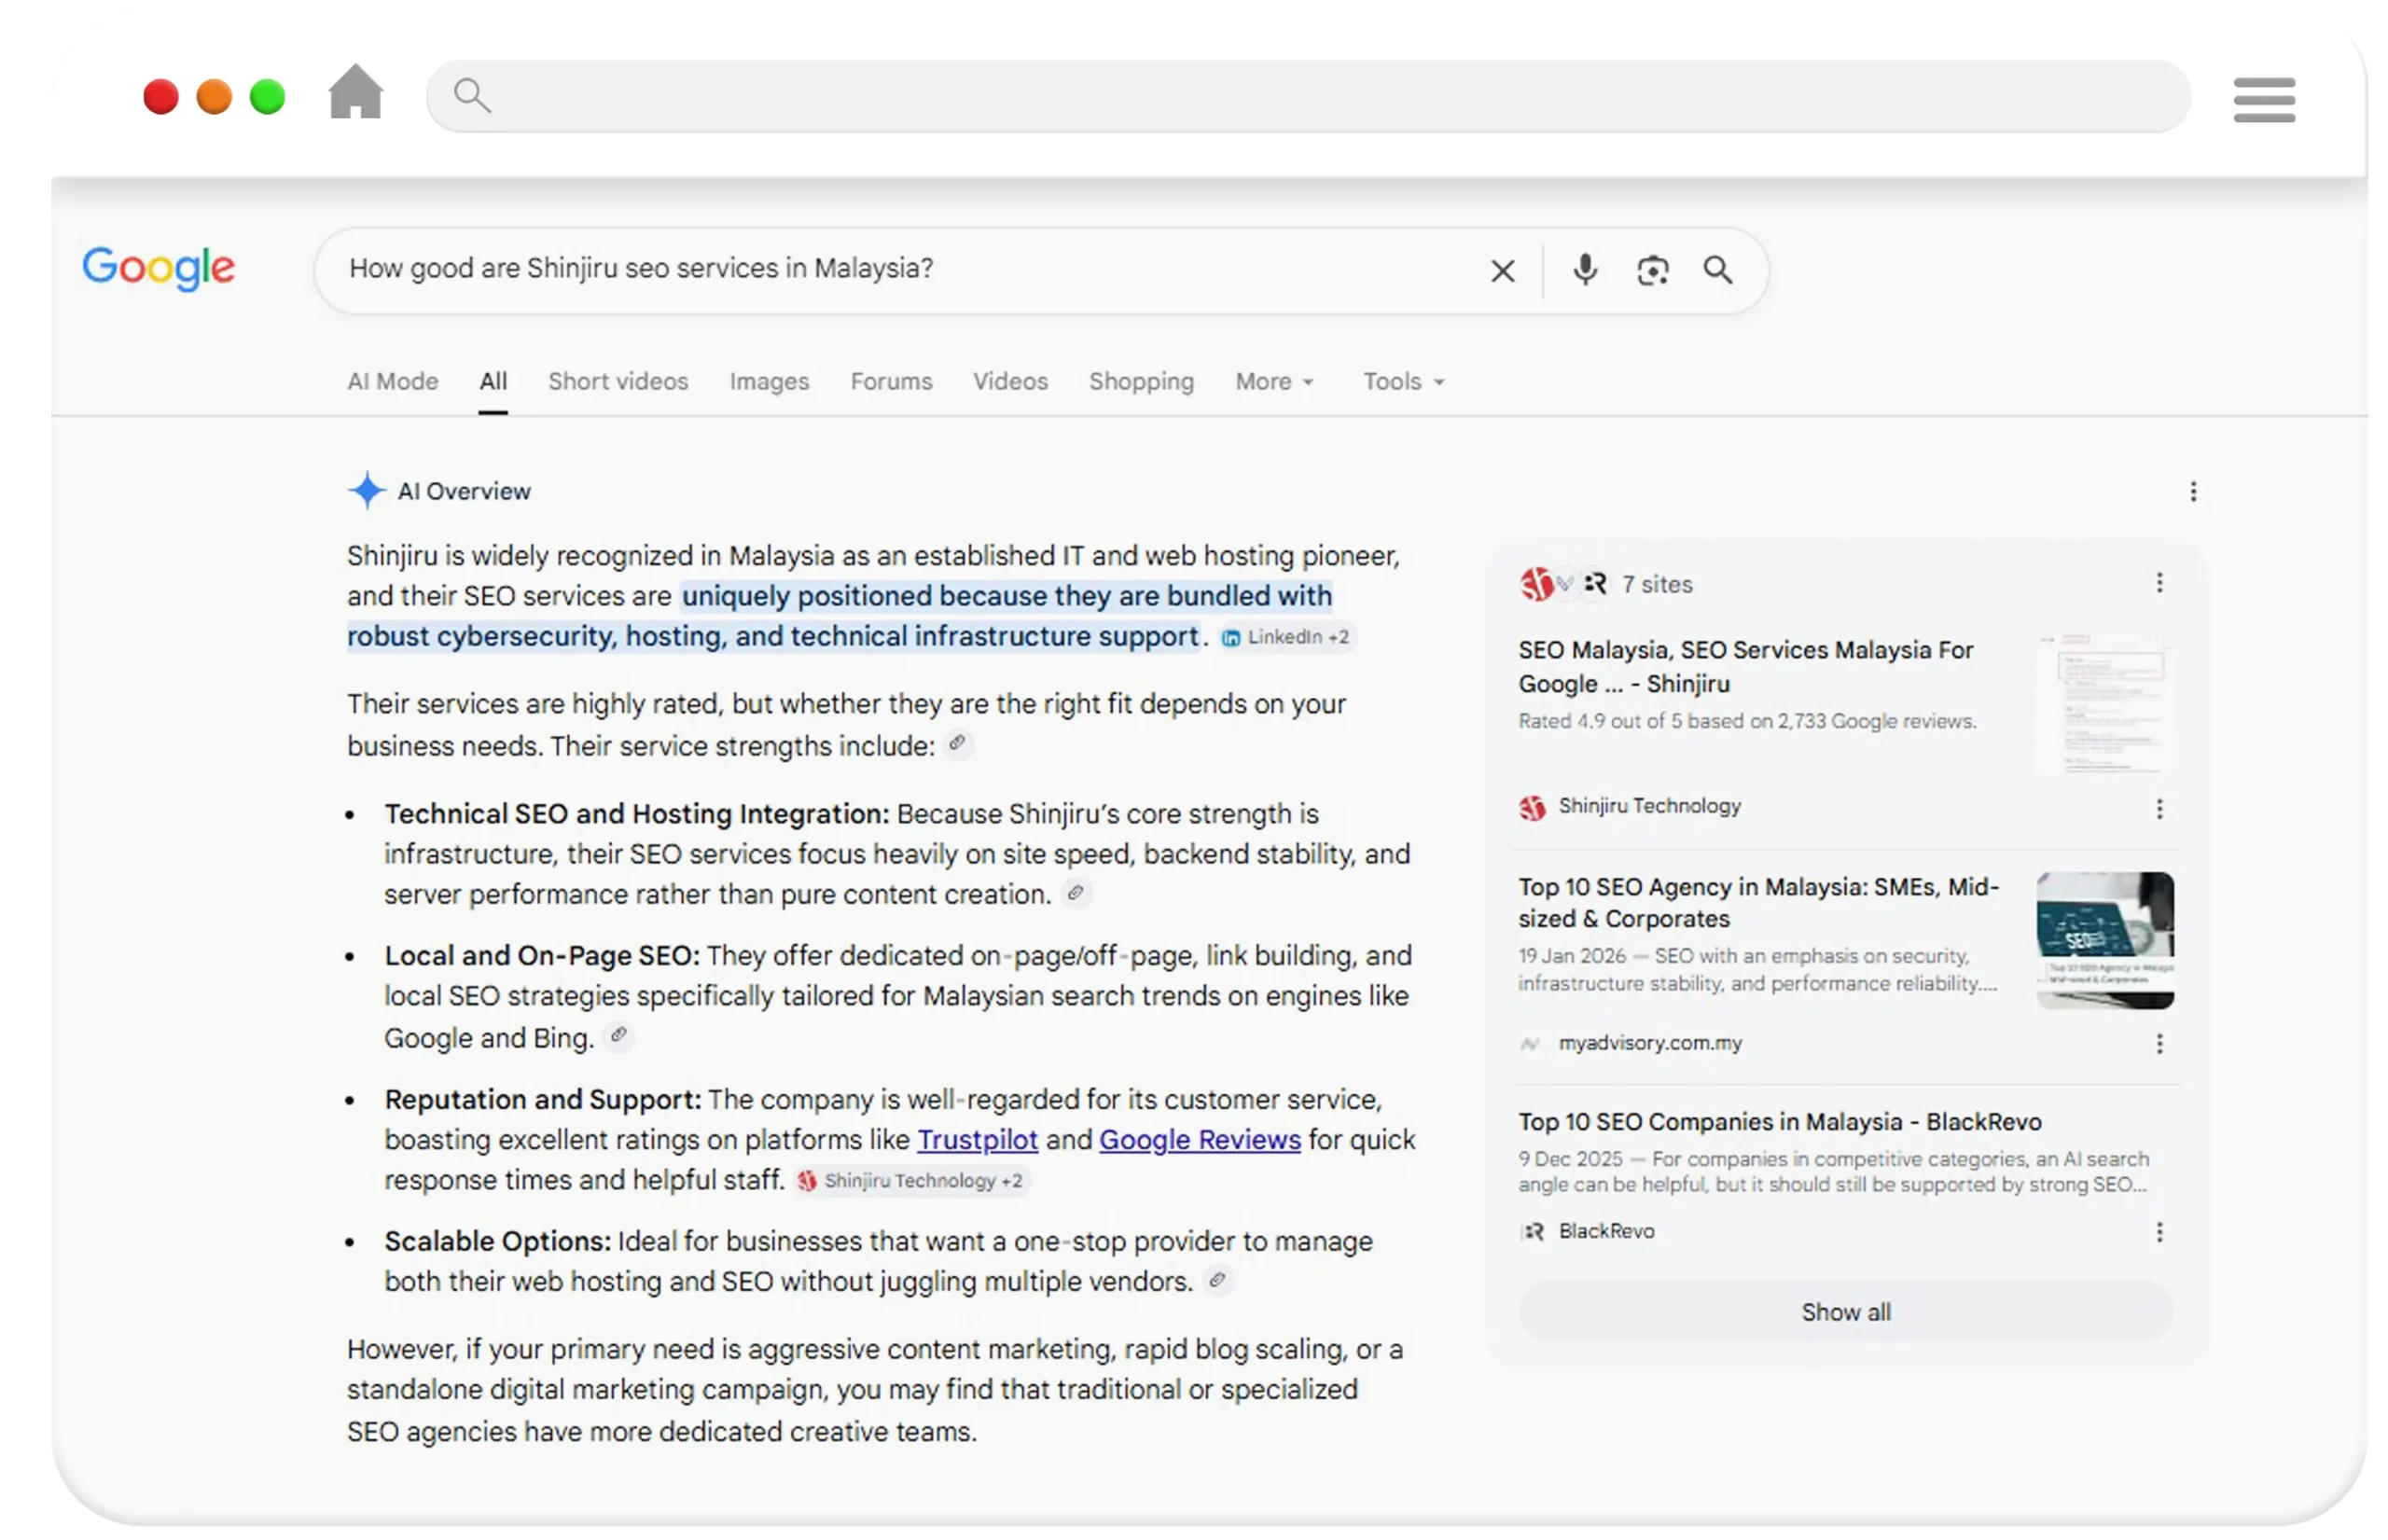Click the Google logo

(158, 267)
